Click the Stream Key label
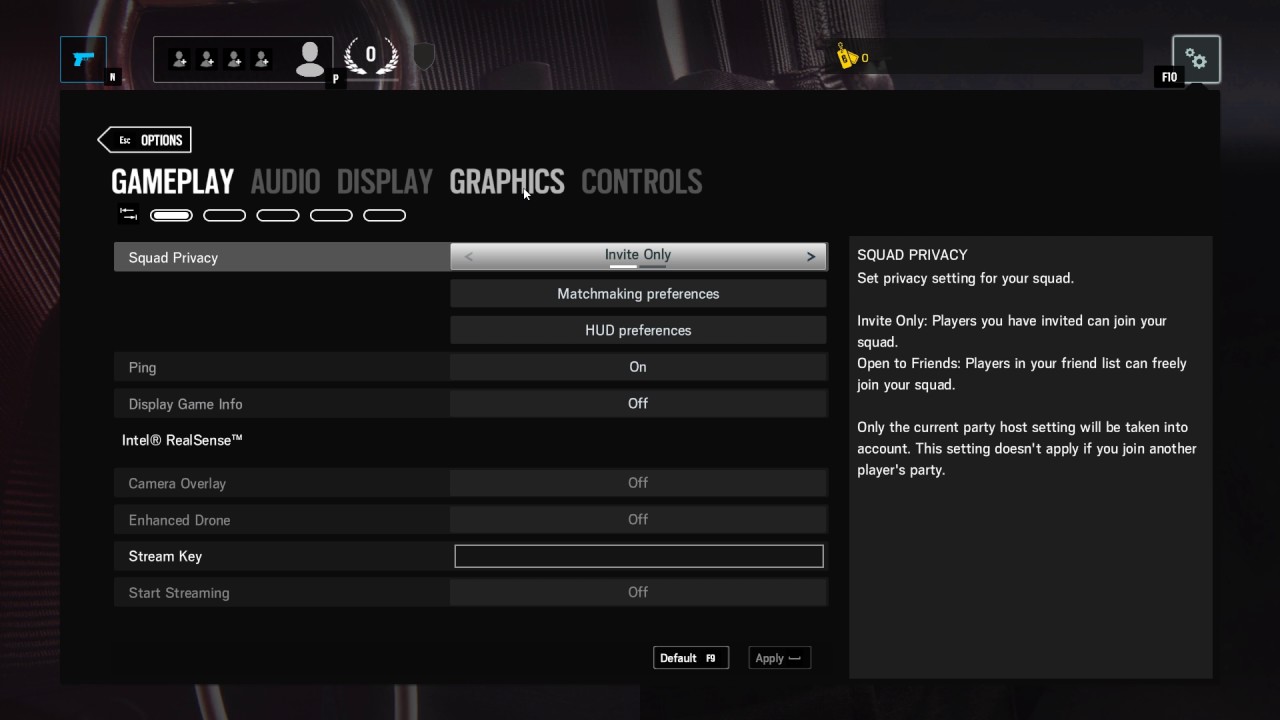 pos(165,556)
